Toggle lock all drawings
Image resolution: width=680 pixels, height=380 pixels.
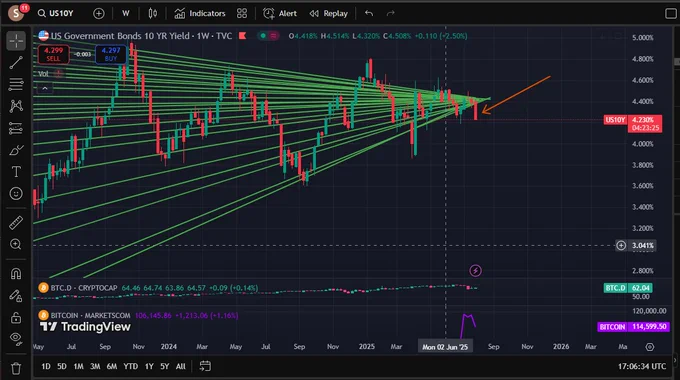tap(16, 318)
